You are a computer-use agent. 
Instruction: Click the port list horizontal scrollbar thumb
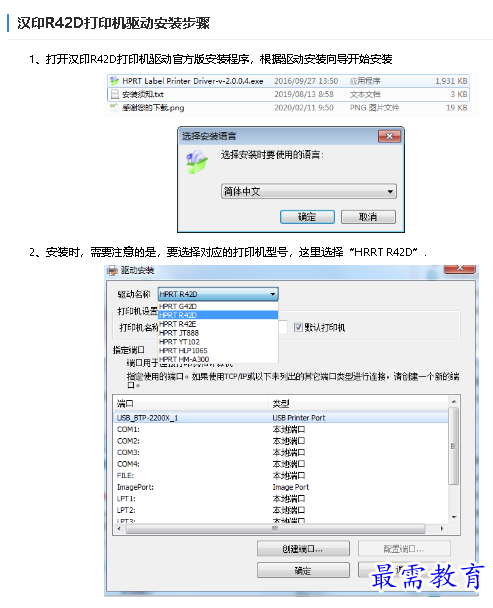click(275, 529)
